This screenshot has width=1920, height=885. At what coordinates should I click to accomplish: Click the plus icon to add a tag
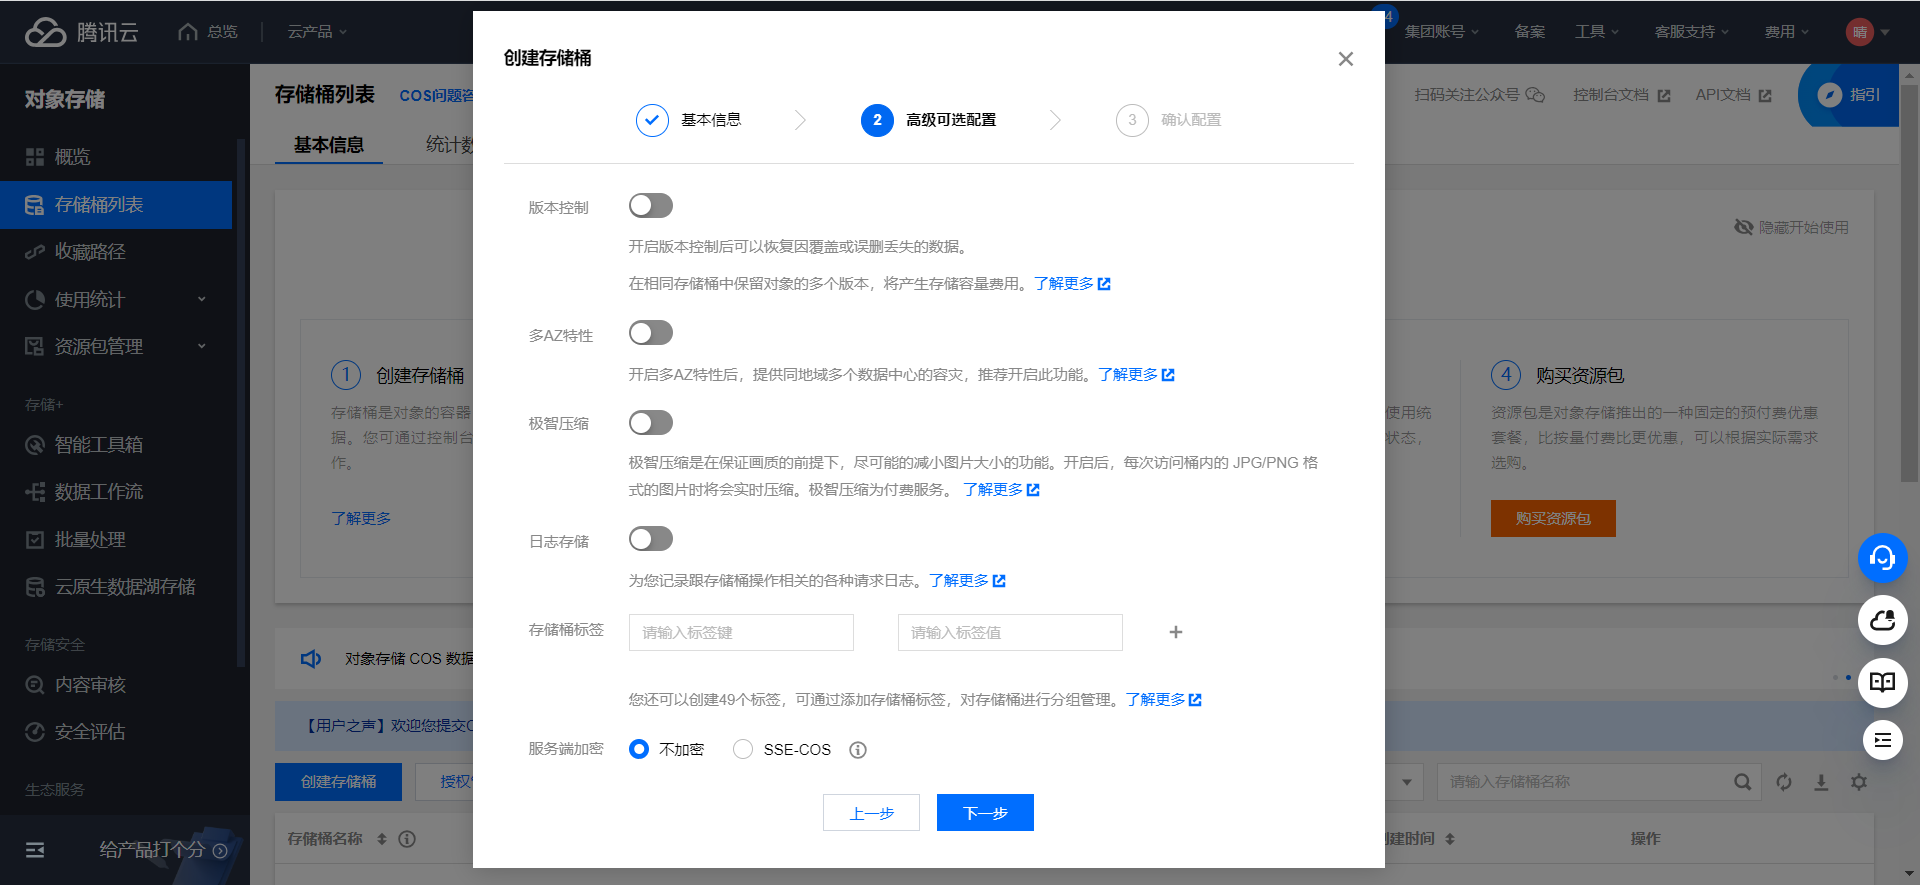(x=1175, y=632)
